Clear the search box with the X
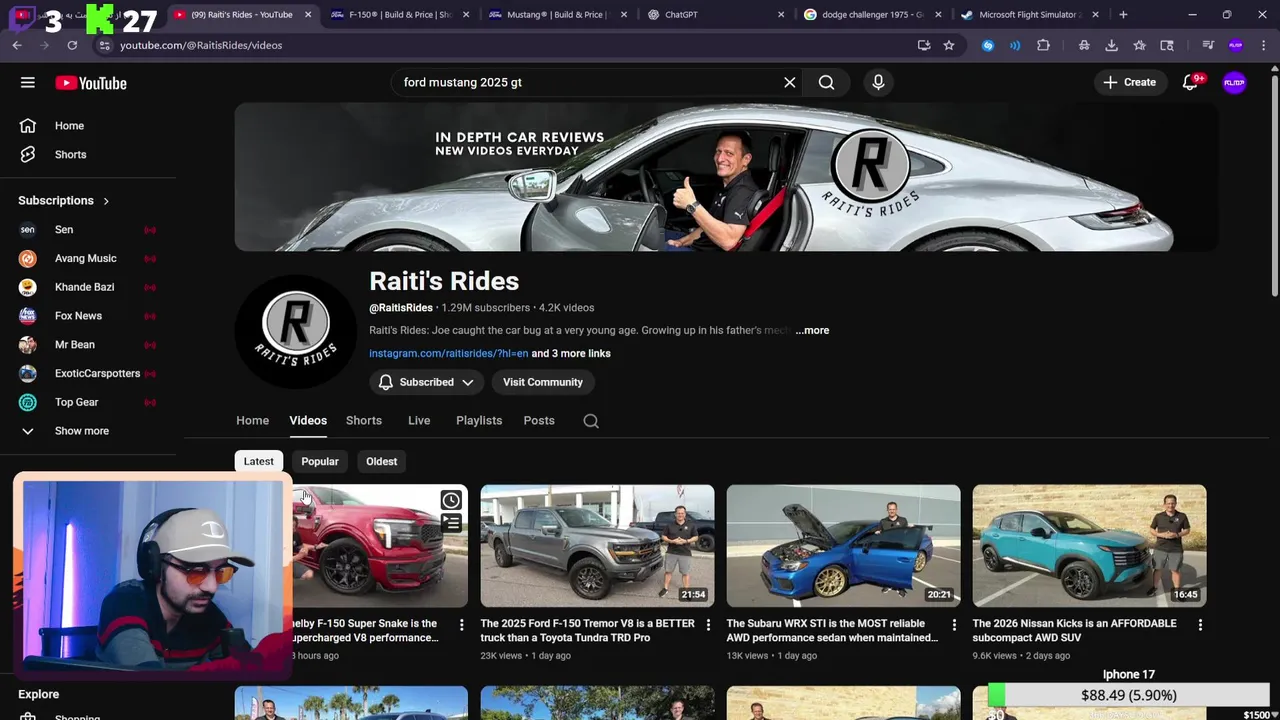The width and height of the screenshot is (1280, 720). 790,82
